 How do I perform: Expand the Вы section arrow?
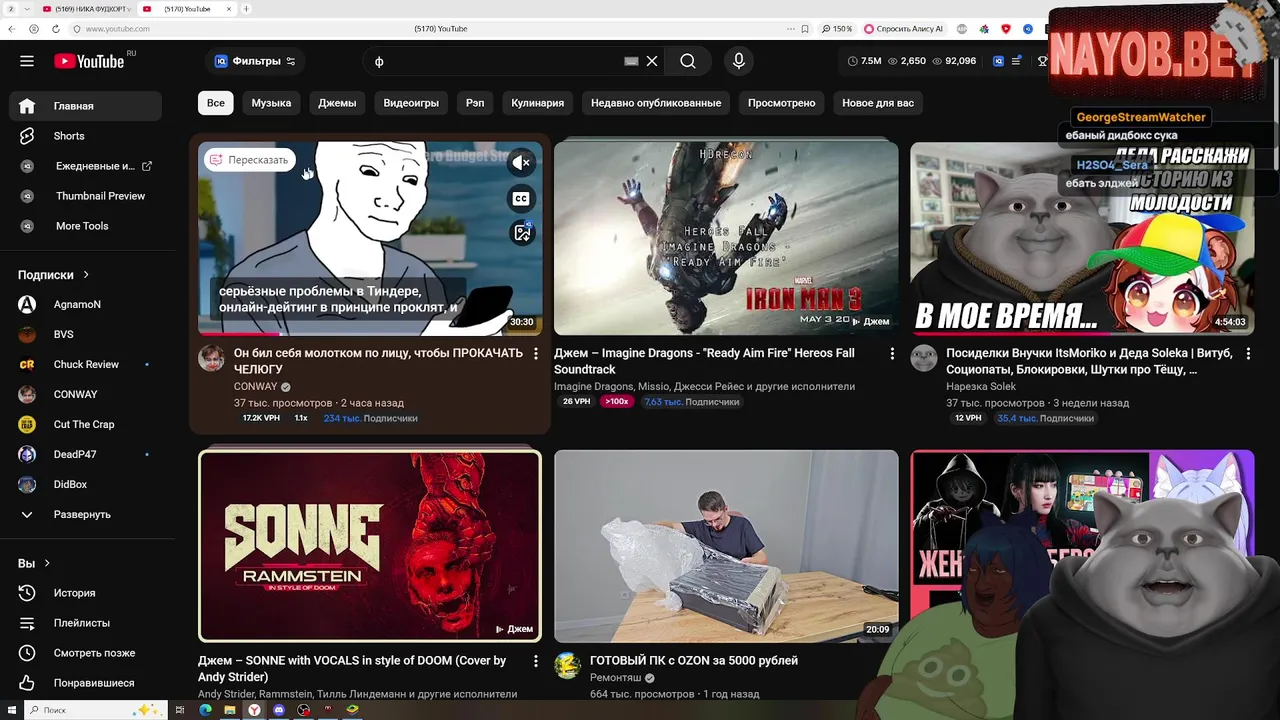tap(47, 564)
